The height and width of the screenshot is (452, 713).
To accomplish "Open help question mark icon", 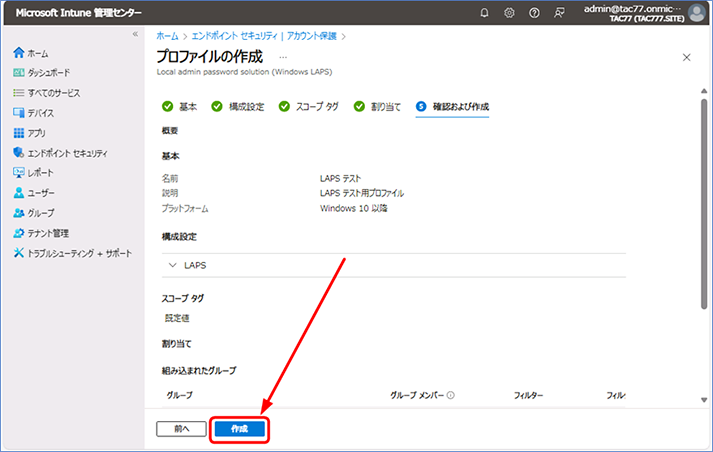I will (x=534, y=13).
